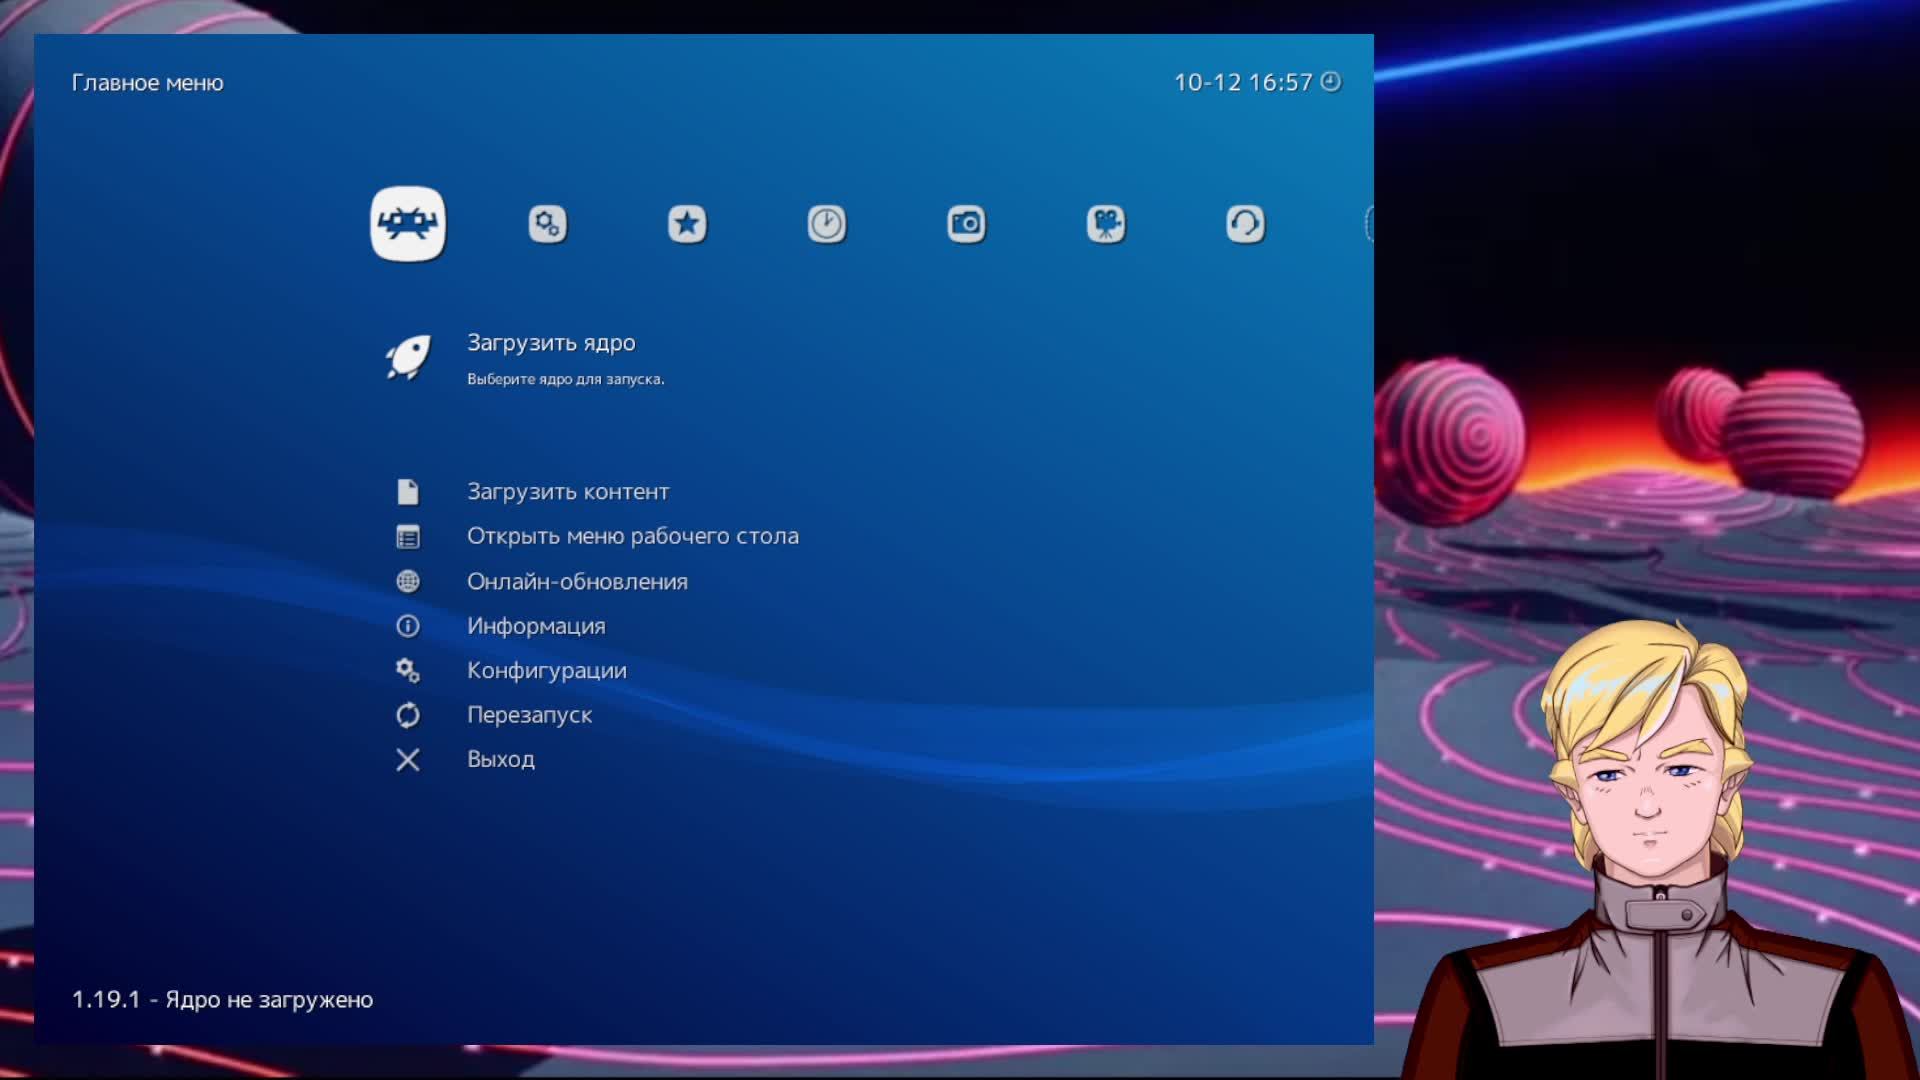Select the RetroArch main menu invader icon
This screenshot has width=1920, height=1080.
[x=408, y=224]
